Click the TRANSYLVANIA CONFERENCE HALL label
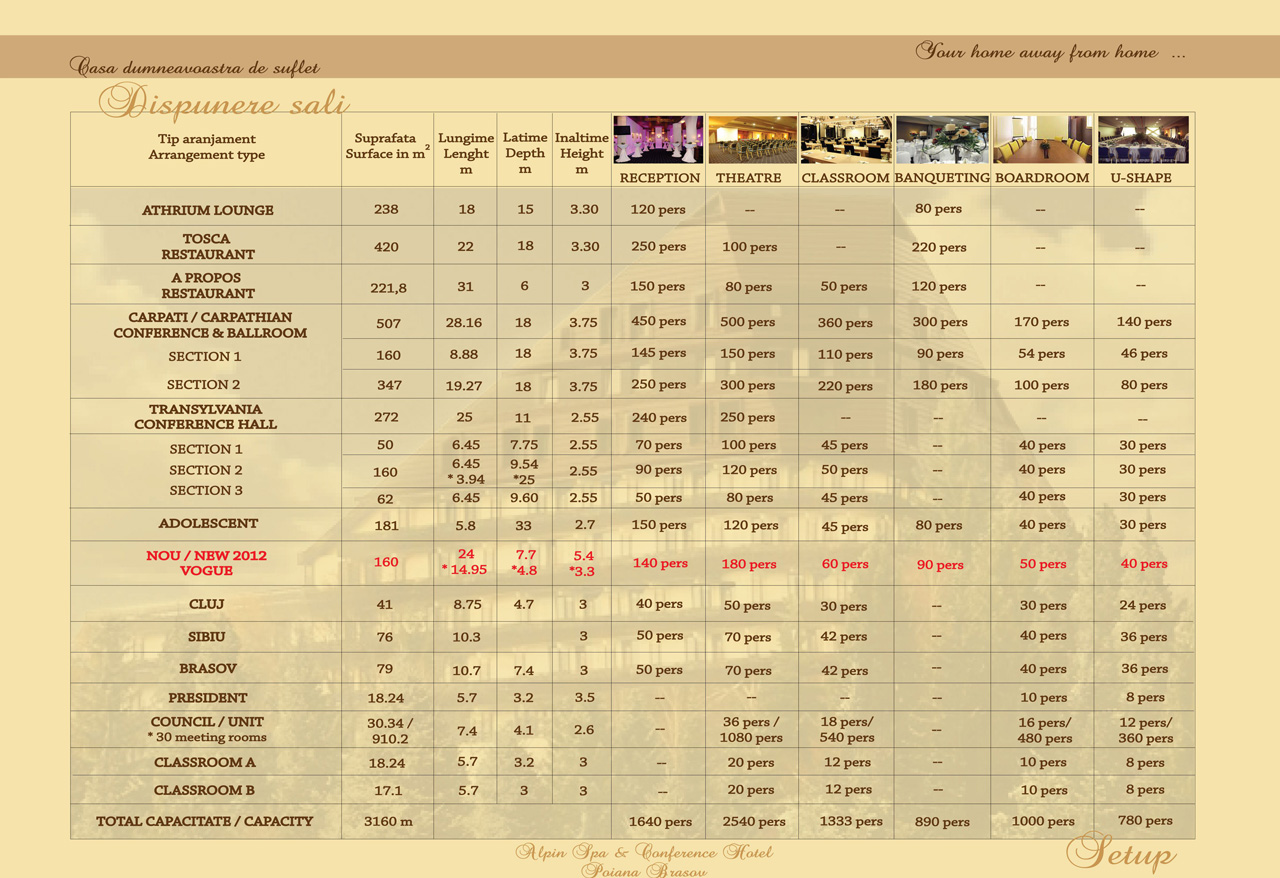Viewport: 1280px width, 878px height. [x=207, y=417]
